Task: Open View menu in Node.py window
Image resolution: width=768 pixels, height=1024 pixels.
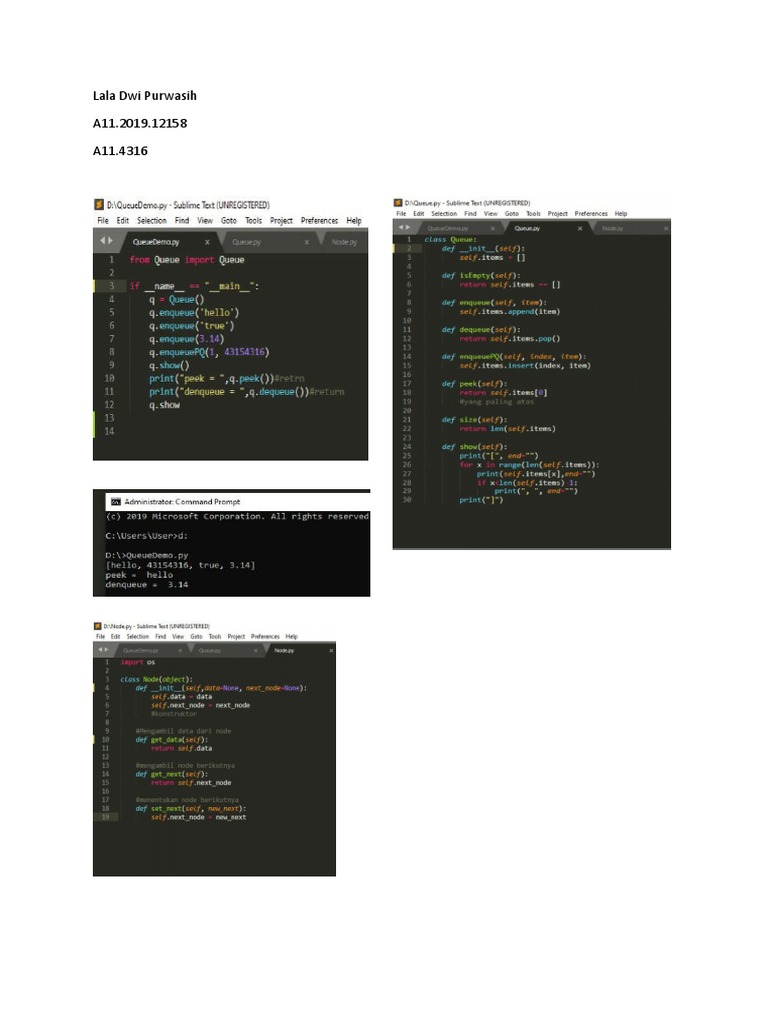Action: (x=178, y=636)
